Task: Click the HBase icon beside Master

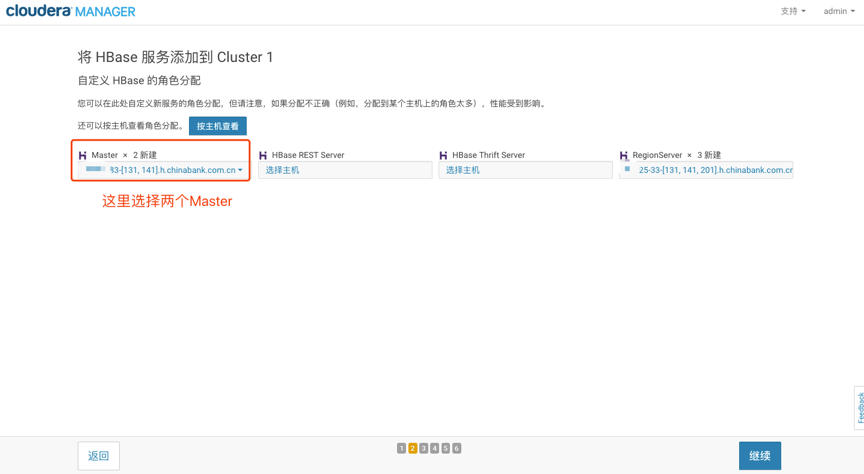Action: coord(83,155)
